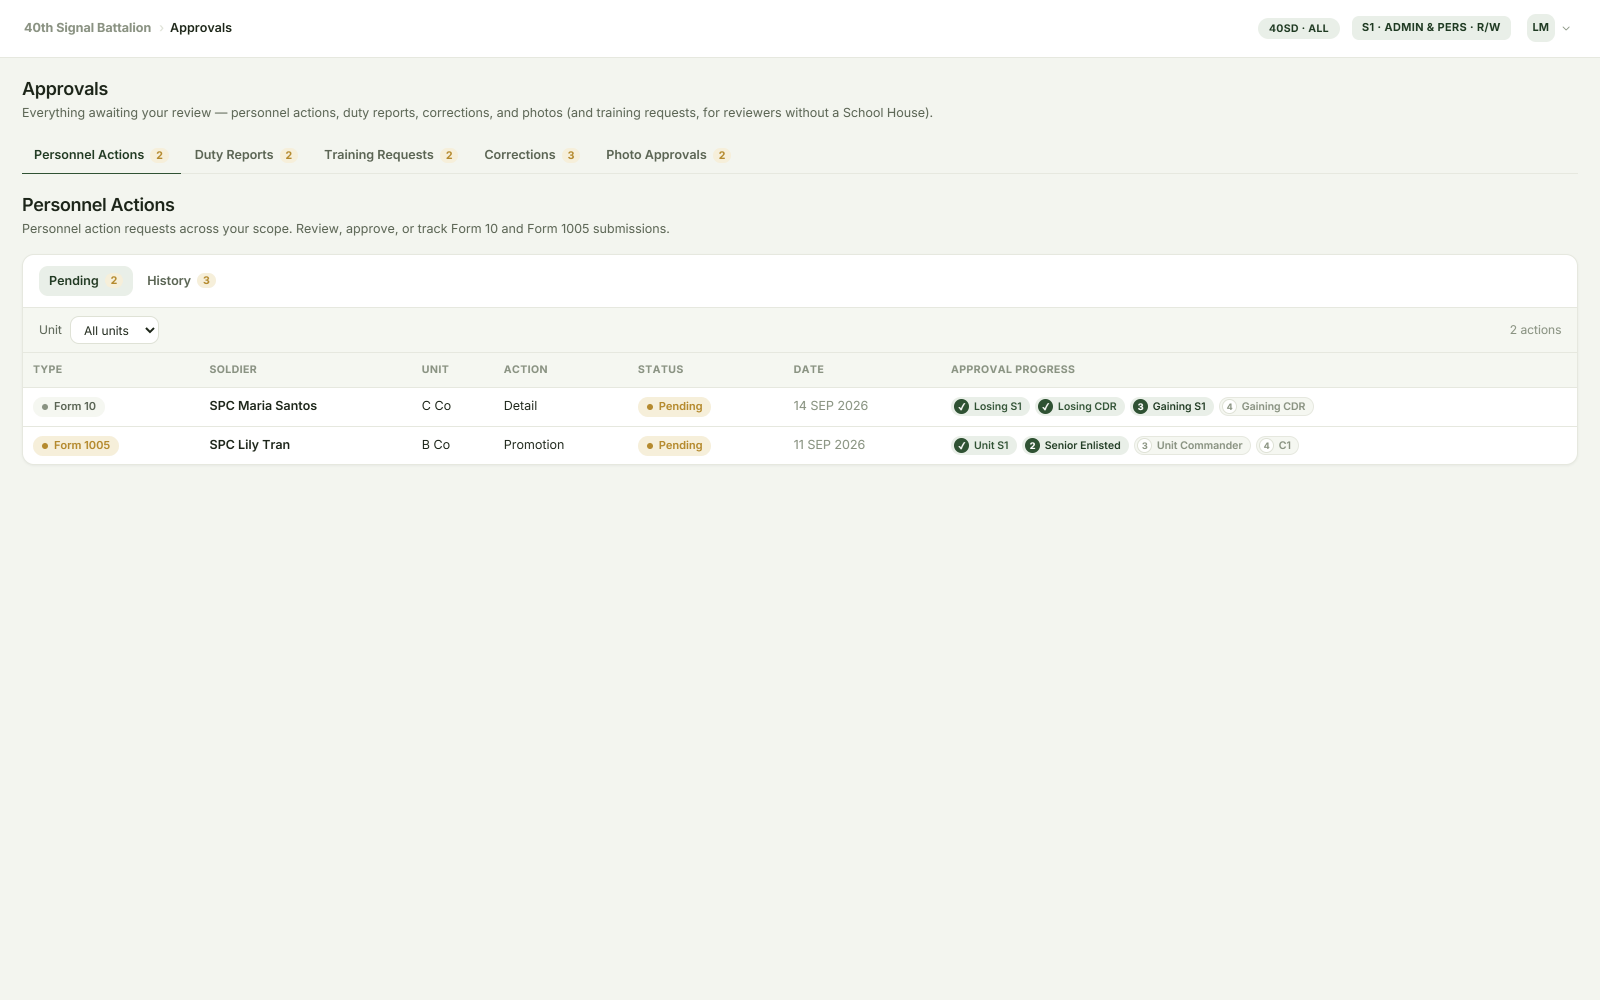1600x1000 pixels.
Task: Open the 40th Signal Battalion breadcrumb link
Action: 87,28
